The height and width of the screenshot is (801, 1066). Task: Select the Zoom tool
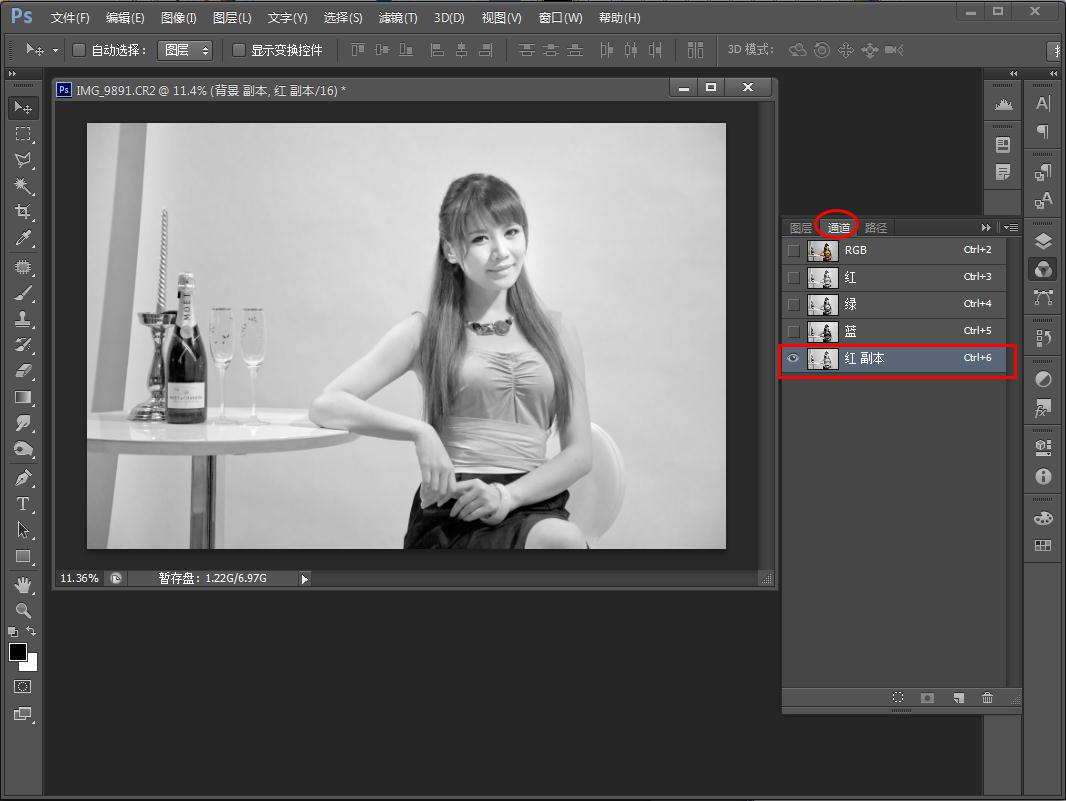23,610
